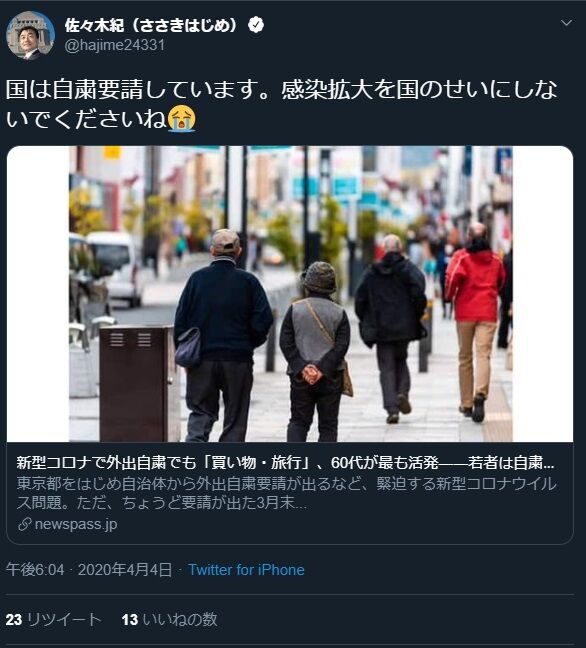The image size is (586, 648).
Task: Open the 新型コロナで外出自粛でも headline
Action: coord(286,463)
